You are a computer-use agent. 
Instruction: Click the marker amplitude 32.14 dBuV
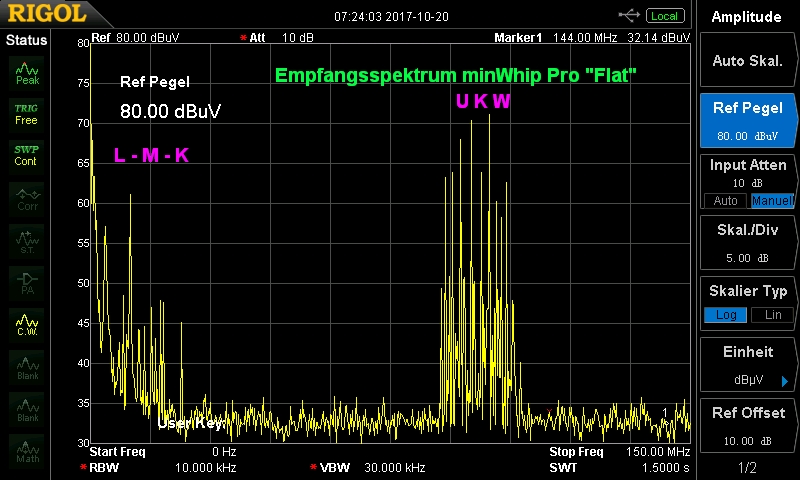[659, 38]
